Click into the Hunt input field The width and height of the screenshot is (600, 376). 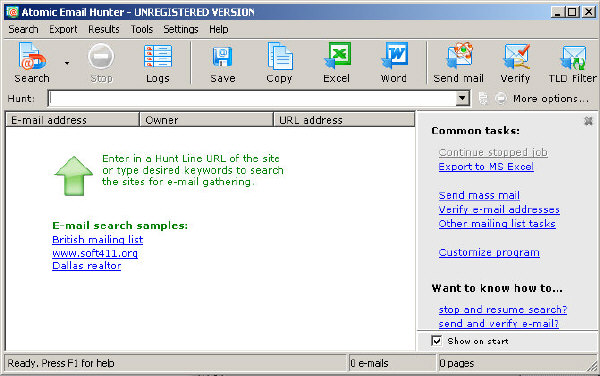pos(253,98)
